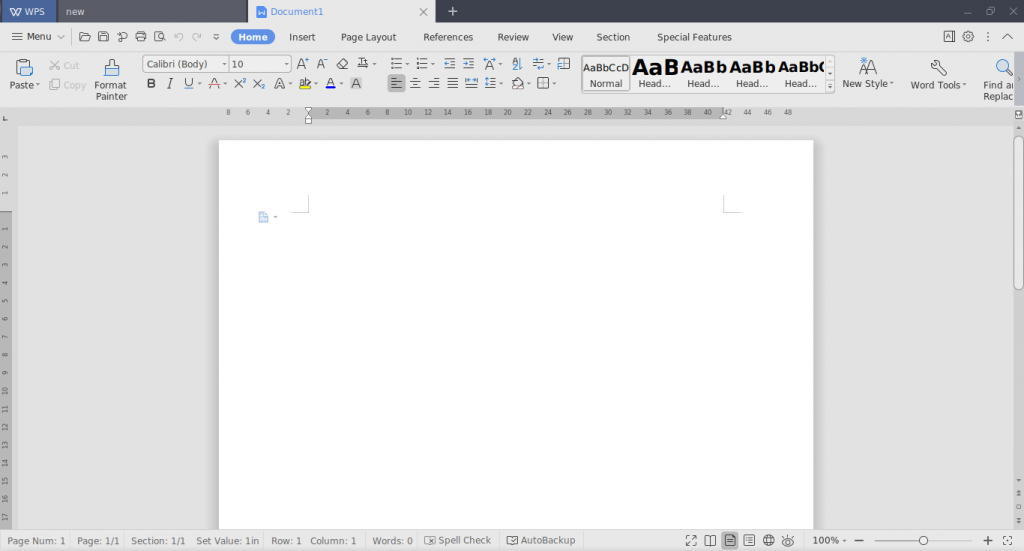
Task: Apply yellow text highlight color
Action: (x=304, y=84)
